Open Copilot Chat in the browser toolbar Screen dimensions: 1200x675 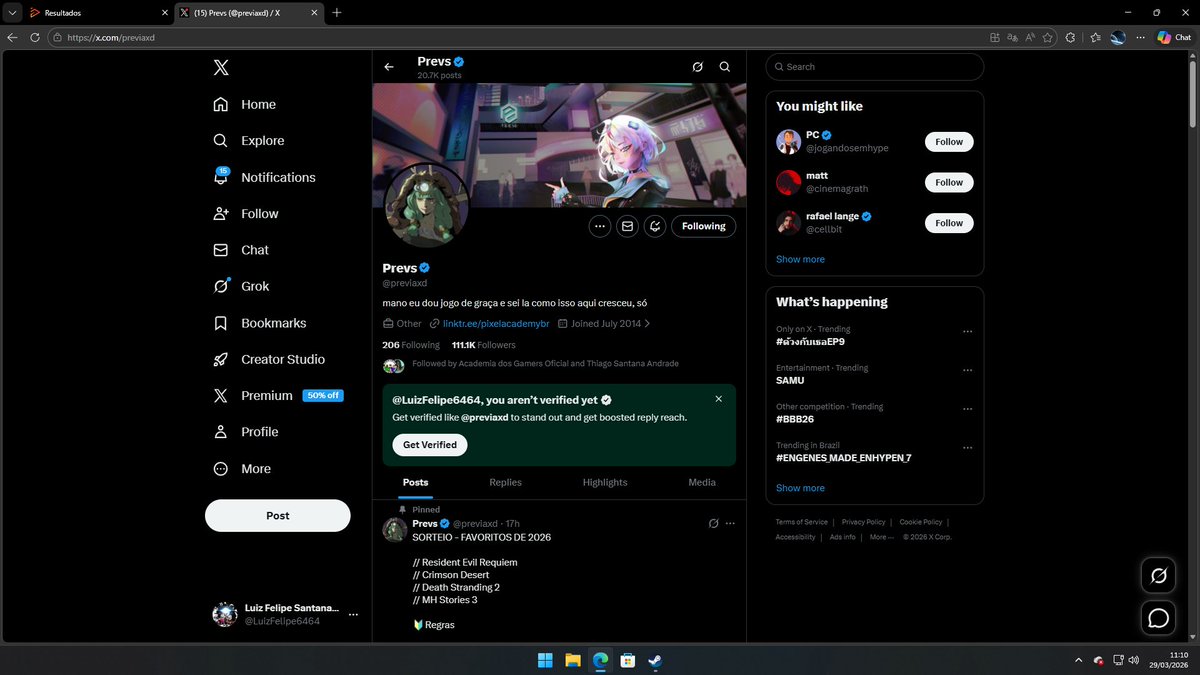1174,37
